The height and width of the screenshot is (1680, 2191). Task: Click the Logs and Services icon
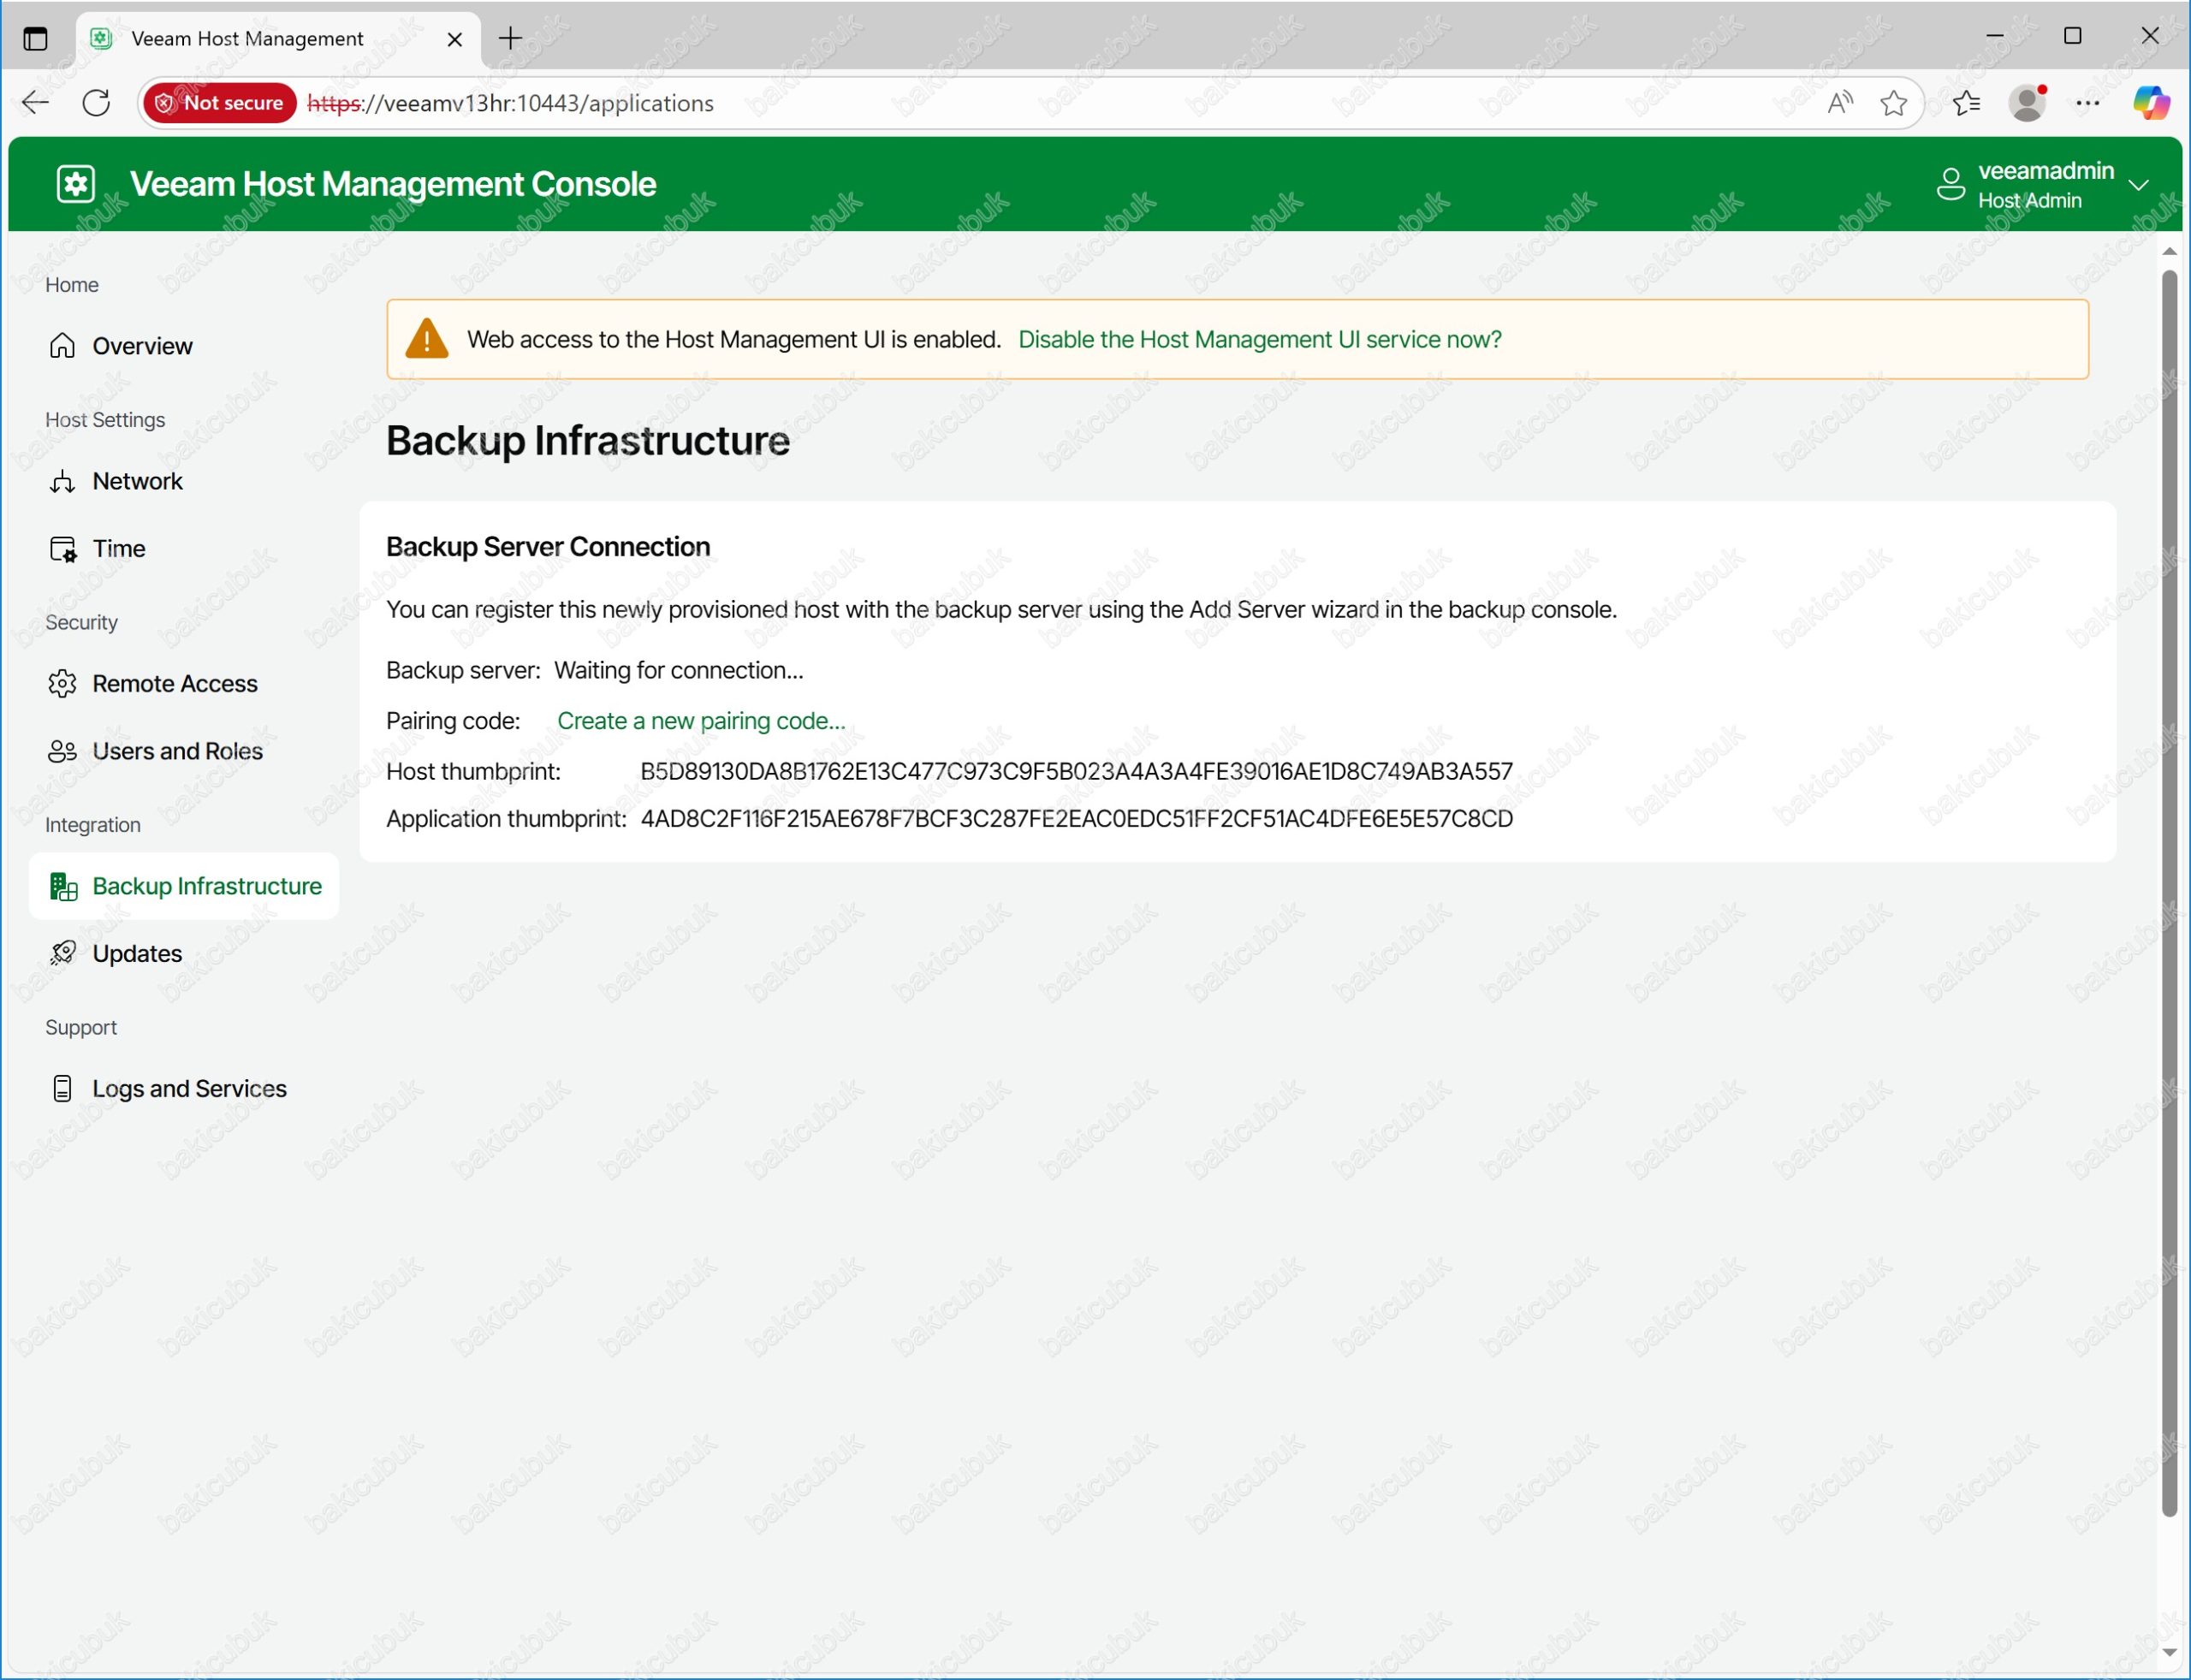(62, 1088)
